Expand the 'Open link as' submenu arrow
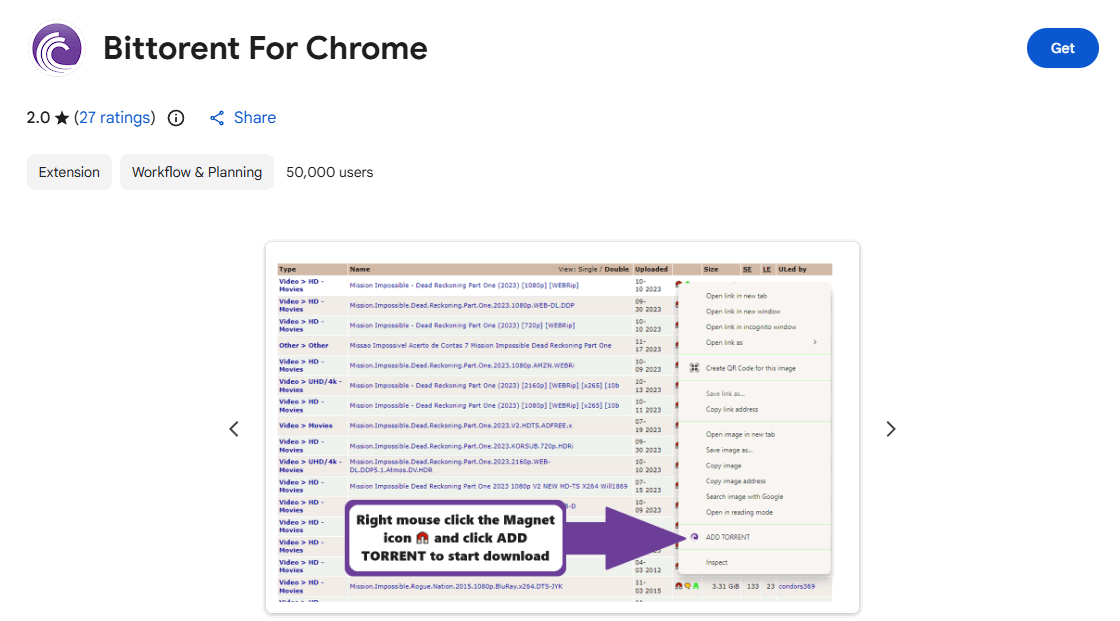 (x=815, y=342)
